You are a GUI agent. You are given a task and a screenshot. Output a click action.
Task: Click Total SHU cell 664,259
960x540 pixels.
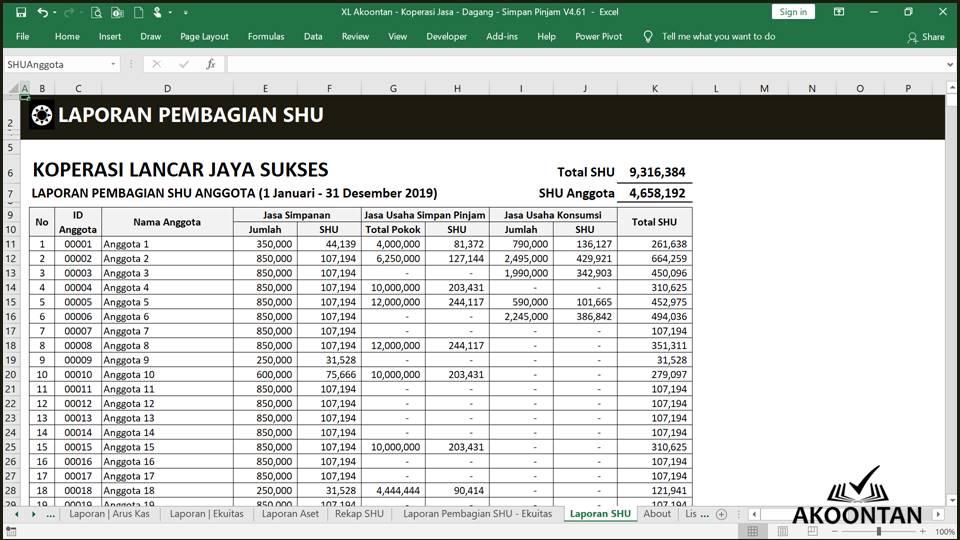point(654,259)
